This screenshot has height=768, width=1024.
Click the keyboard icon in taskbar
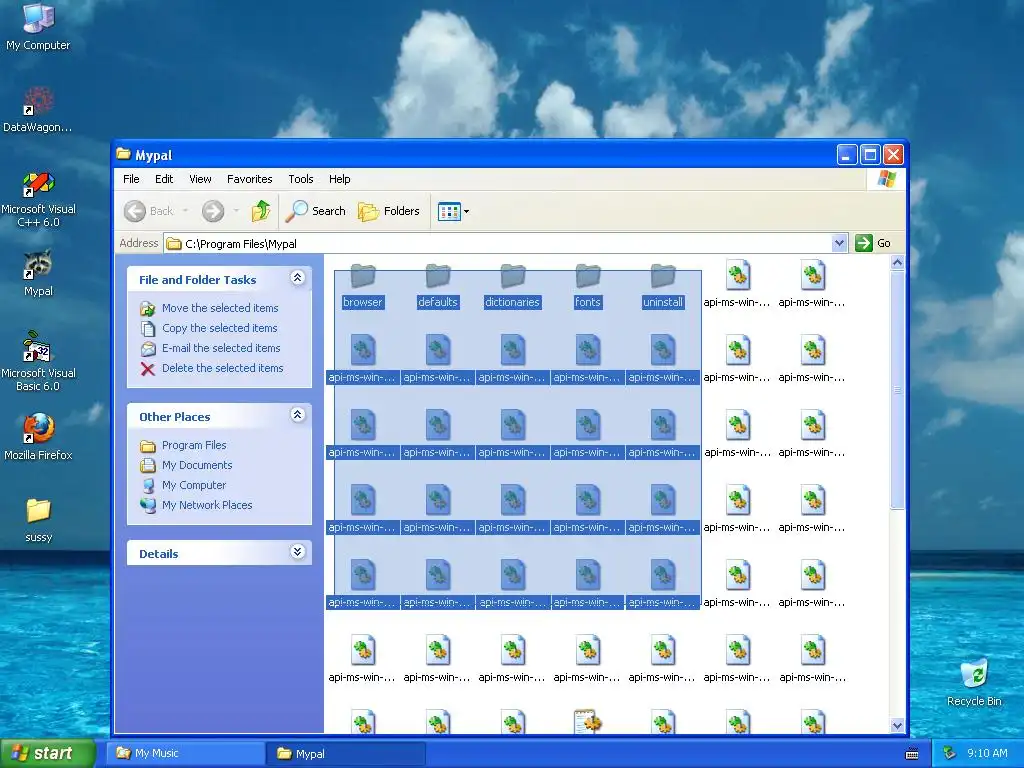pos(912,754)
